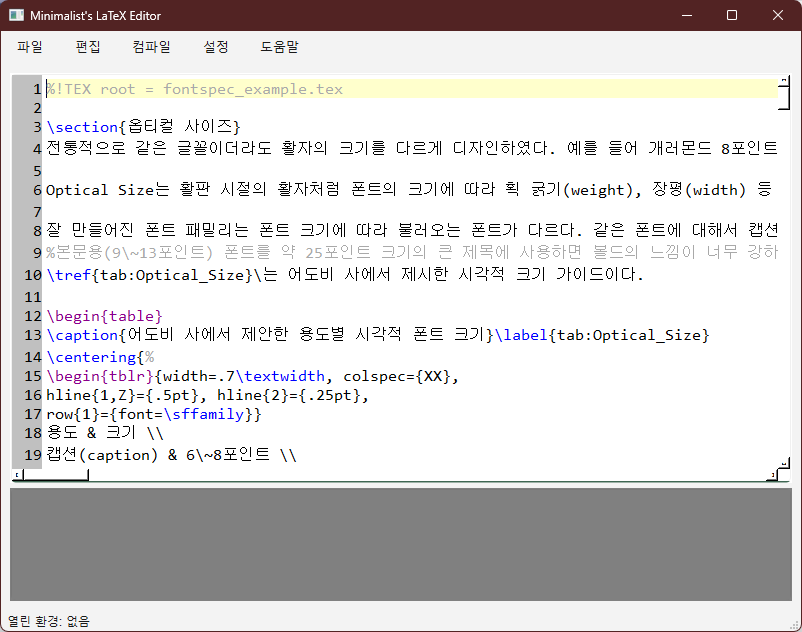Click the \sffamily command on line 17
This screenshot has width=802, height=632.
coord(204,414)
